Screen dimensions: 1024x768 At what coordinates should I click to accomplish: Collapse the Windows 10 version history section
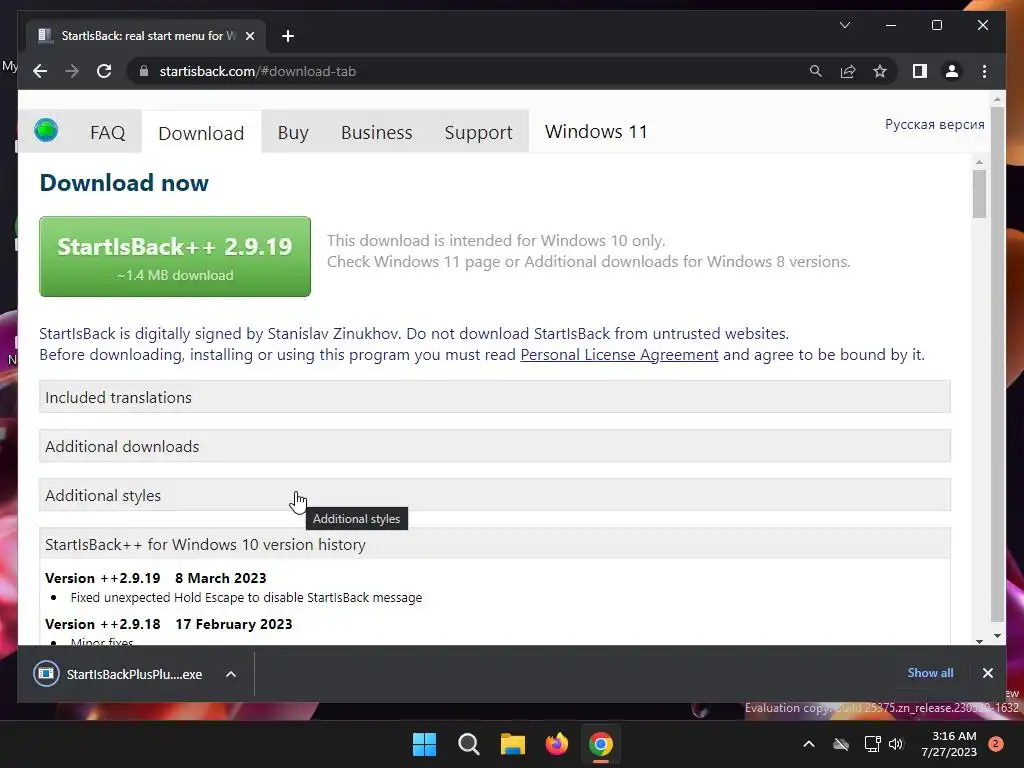[494, 544]
